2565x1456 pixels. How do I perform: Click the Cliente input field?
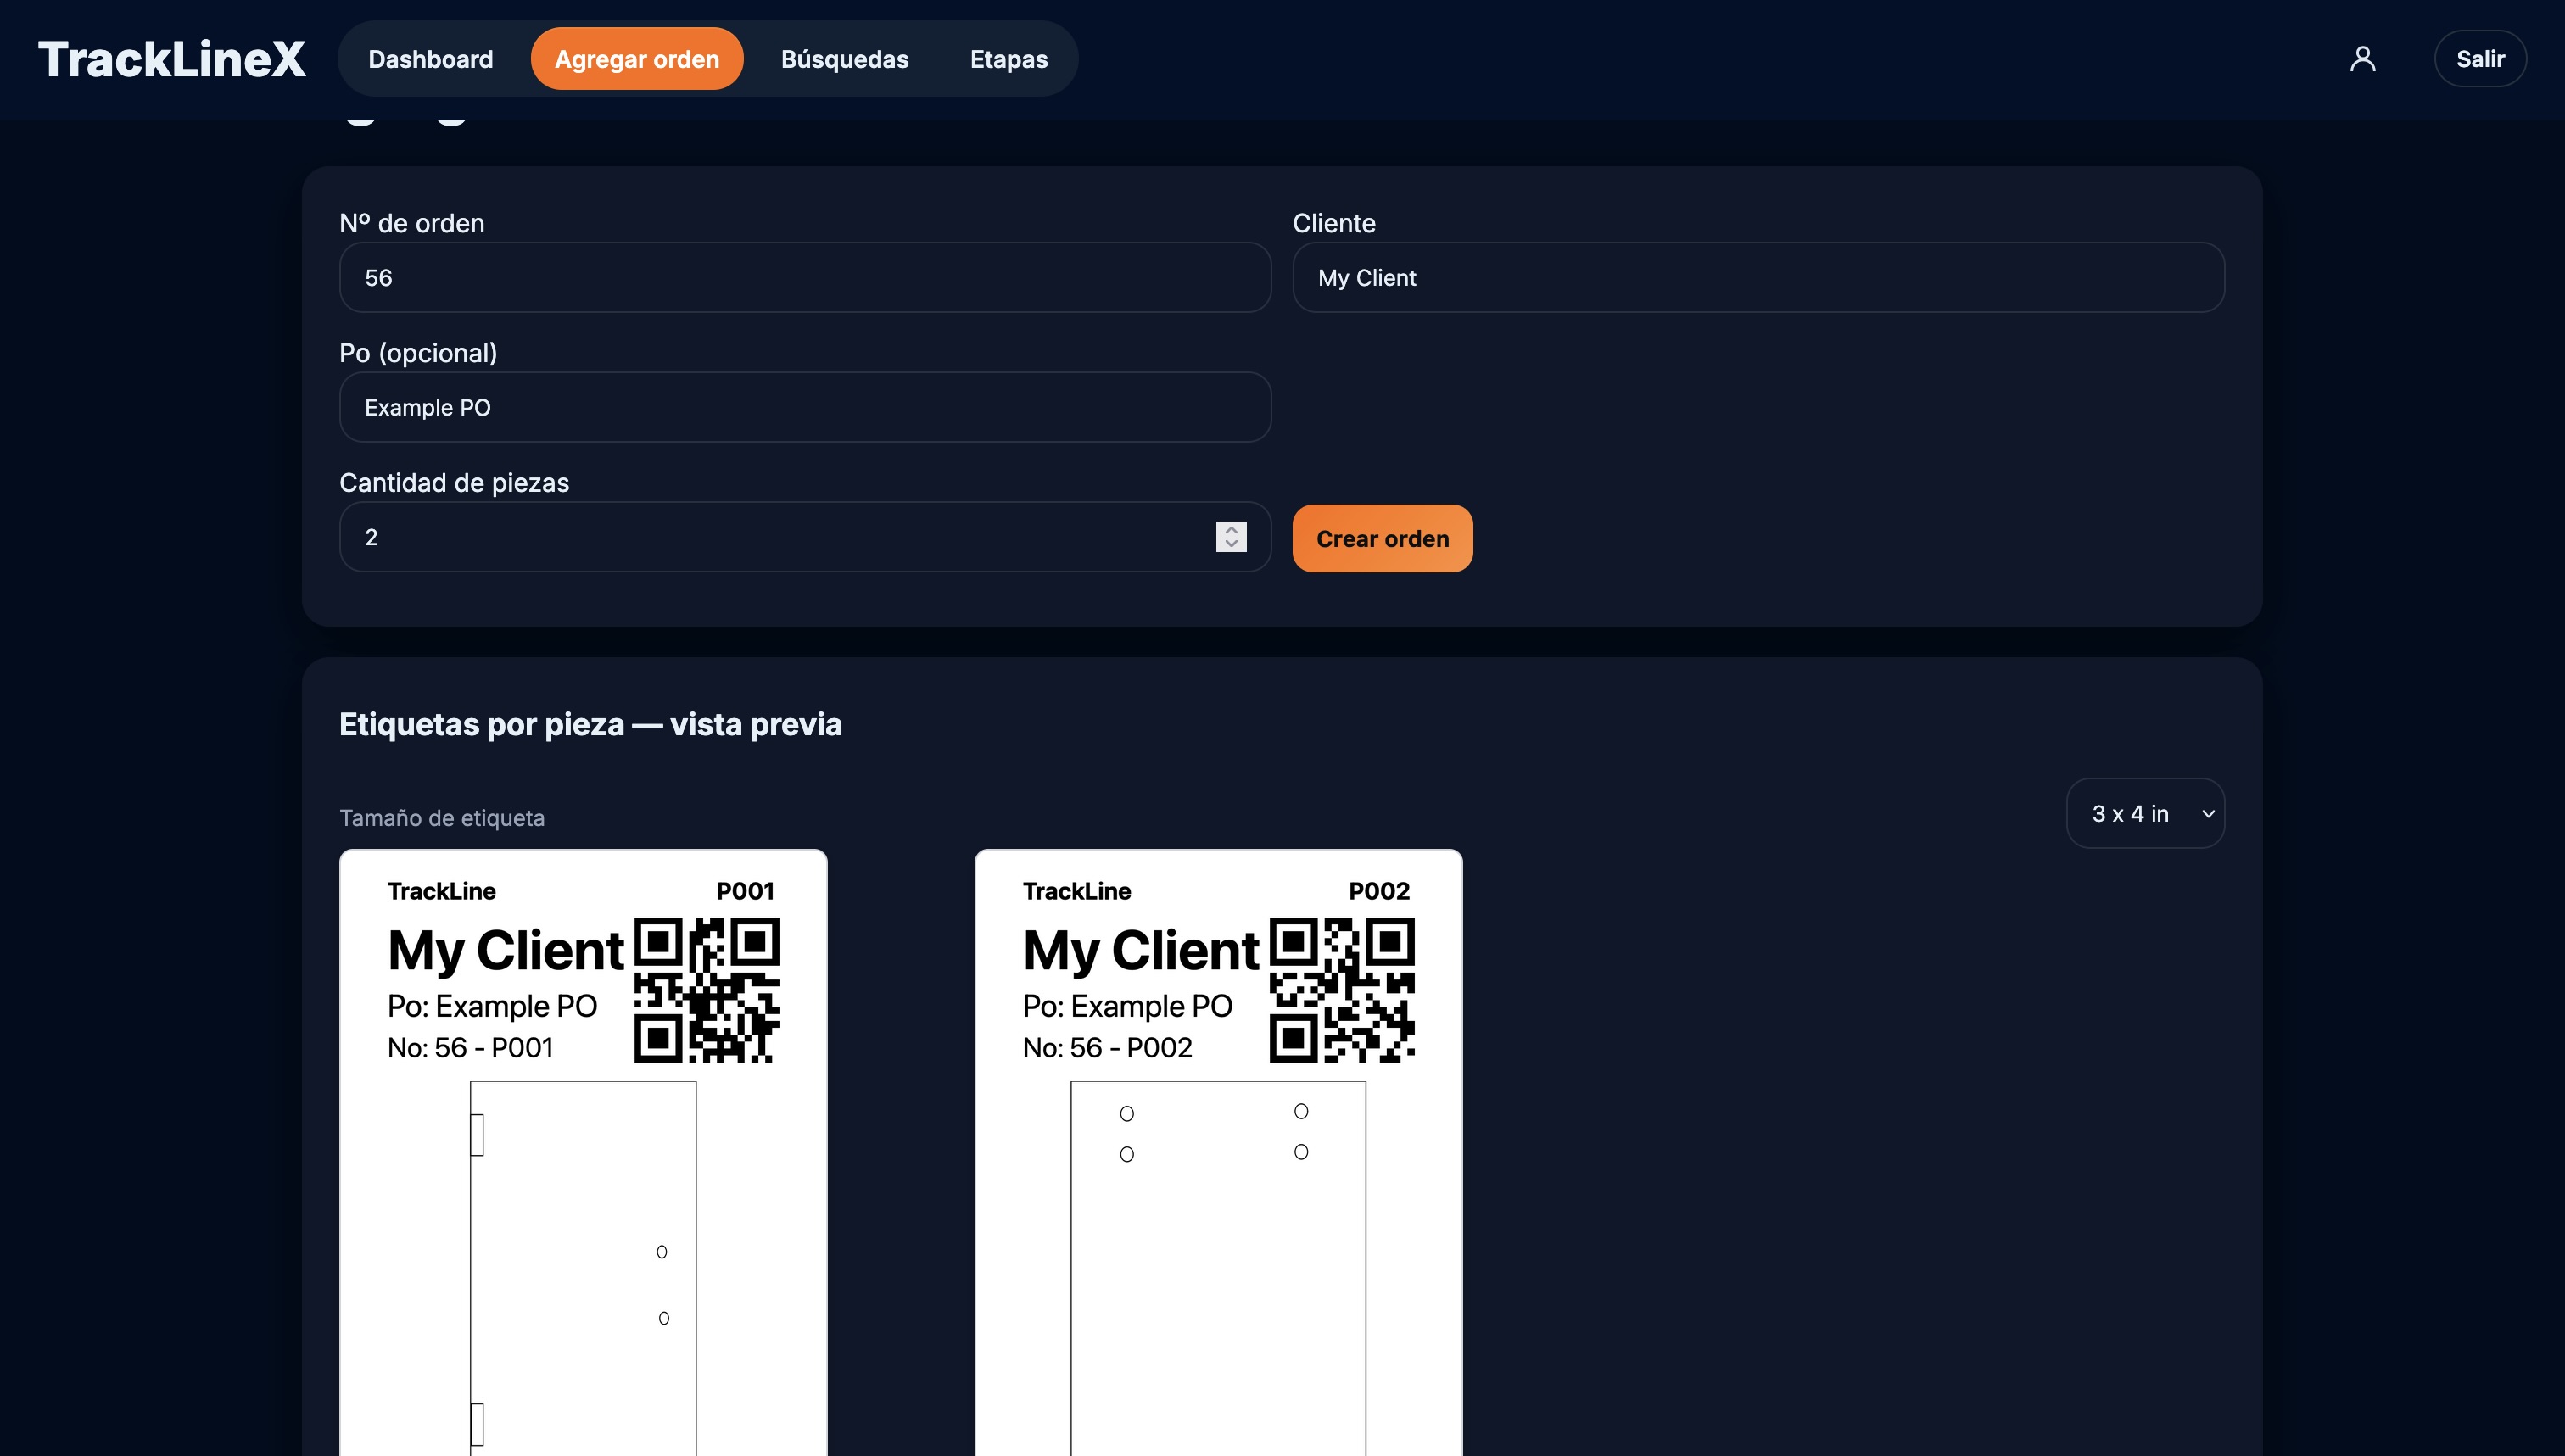click(x=1758, y=277)
